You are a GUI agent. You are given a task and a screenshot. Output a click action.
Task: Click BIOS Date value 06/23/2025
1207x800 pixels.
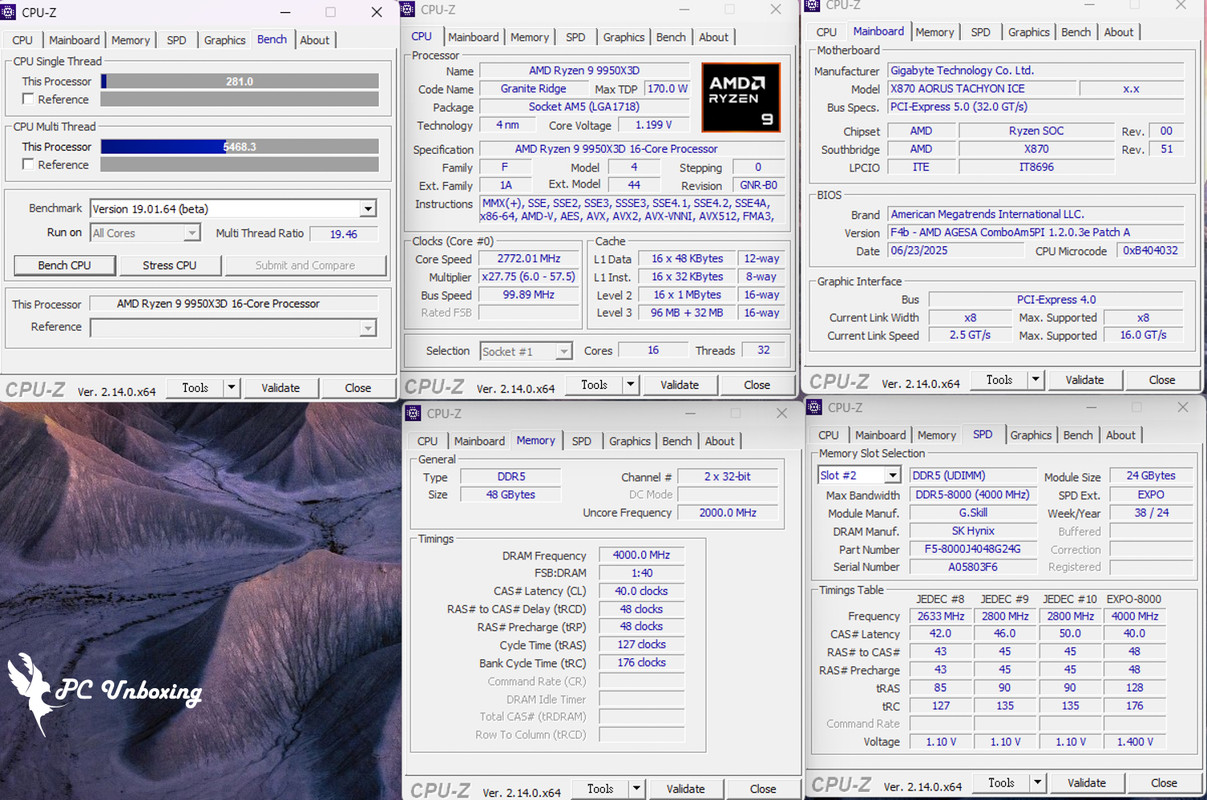tap(956, 251)
